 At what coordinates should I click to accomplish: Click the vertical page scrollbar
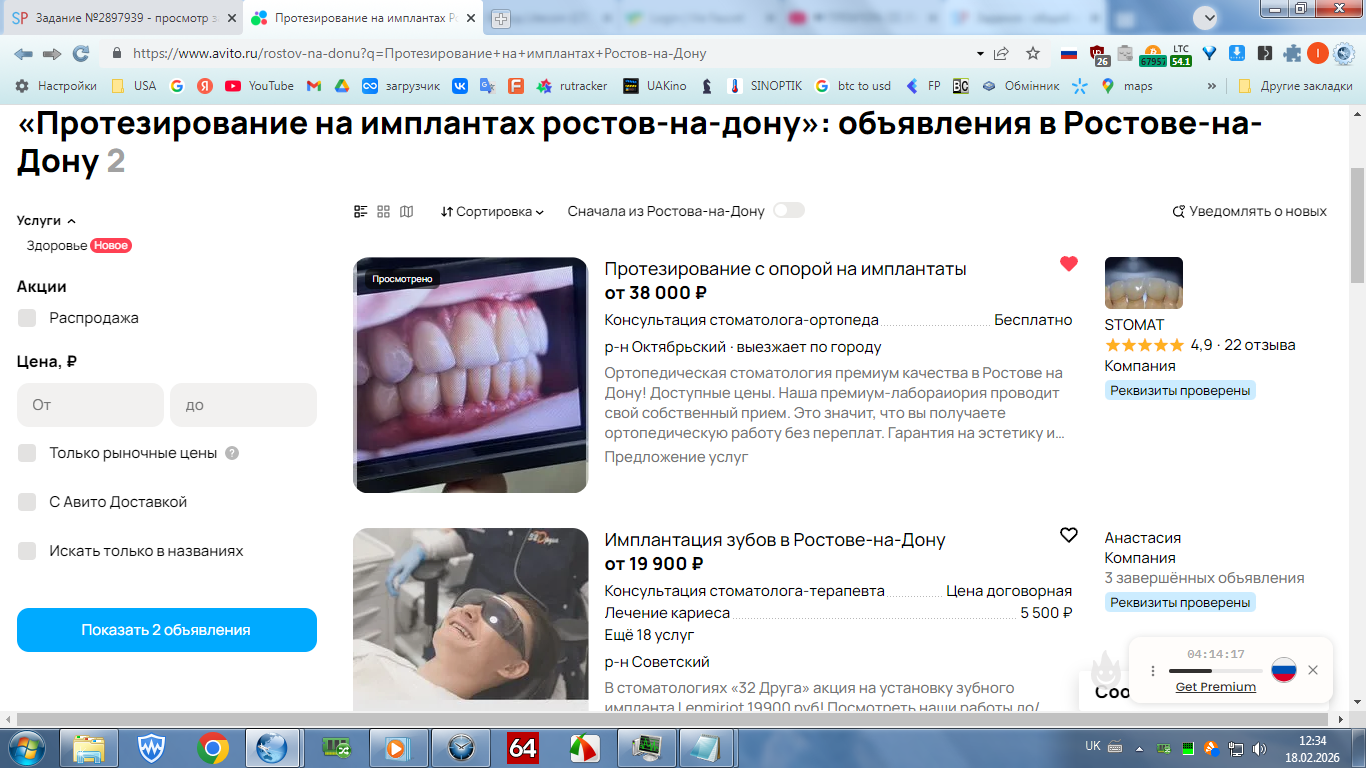click(x=1357, y=225)
